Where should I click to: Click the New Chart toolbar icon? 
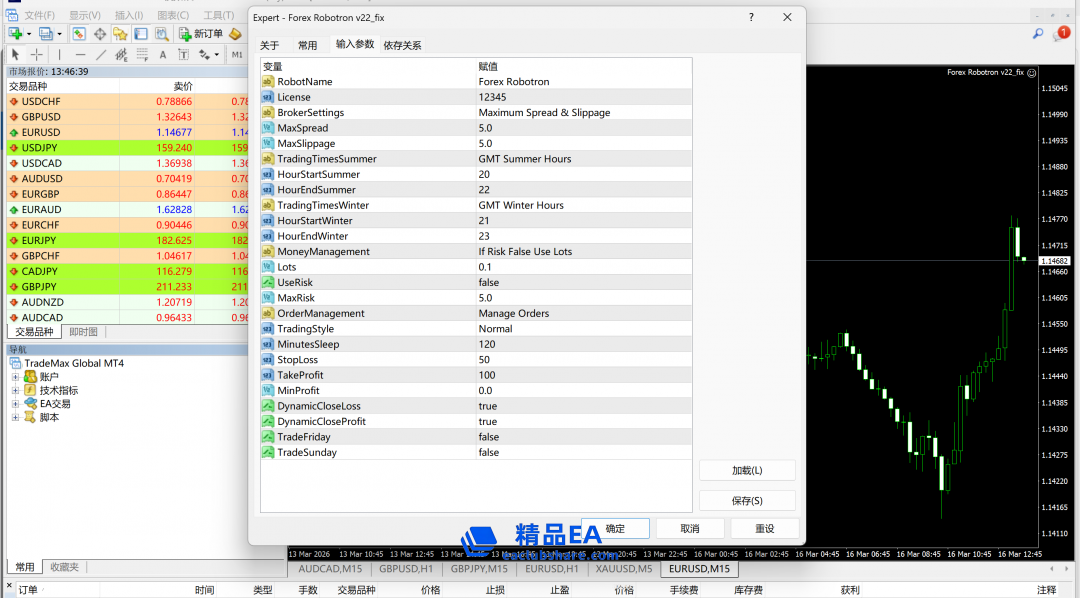point(15,34)
